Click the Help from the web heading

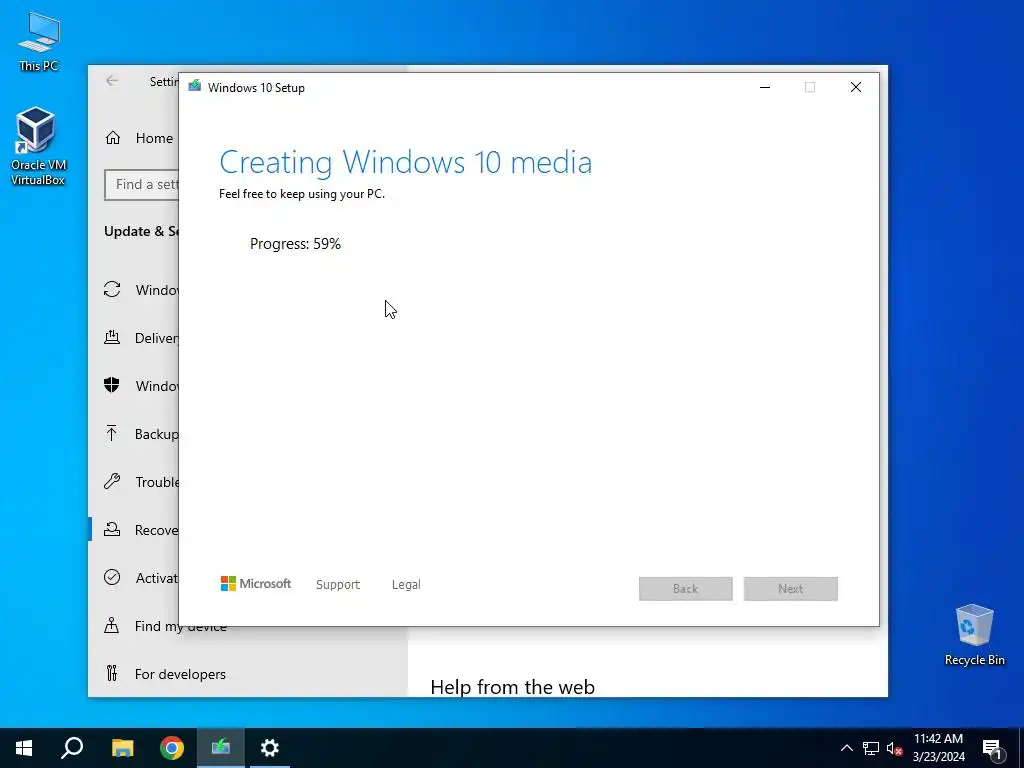(513, 687)
